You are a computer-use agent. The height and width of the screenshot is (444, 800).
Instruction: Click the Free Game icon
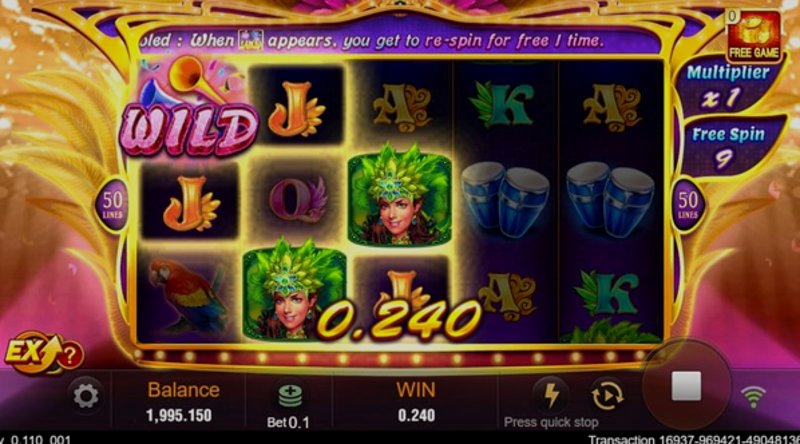pyautogui.click(x=754, y=37)
